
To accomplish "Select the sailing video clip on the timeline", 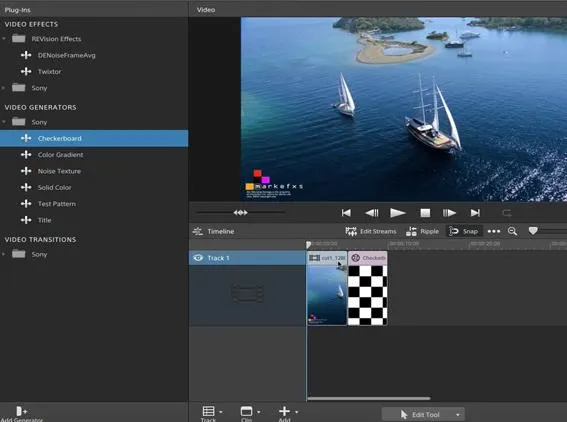I will pyautogui.click(x=327, y=289).
